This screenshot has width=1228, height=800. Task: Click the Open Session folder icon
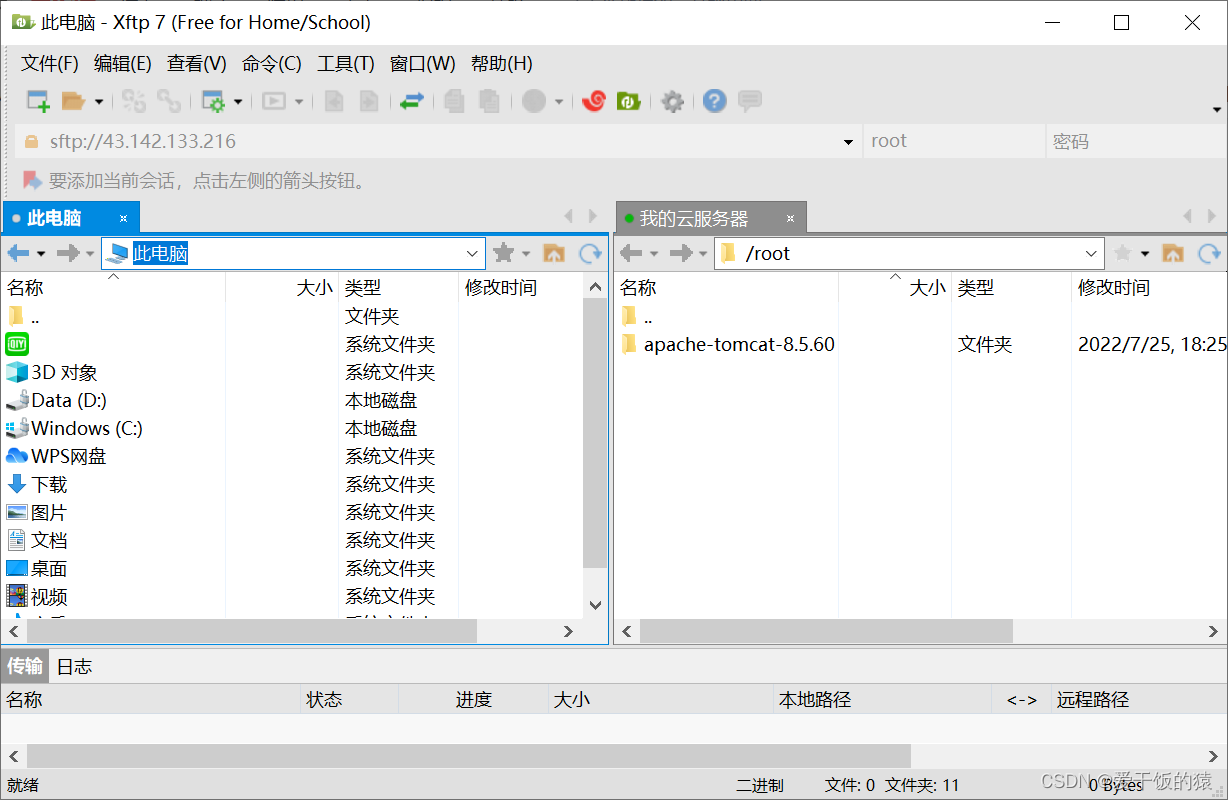tap(73, 101)
